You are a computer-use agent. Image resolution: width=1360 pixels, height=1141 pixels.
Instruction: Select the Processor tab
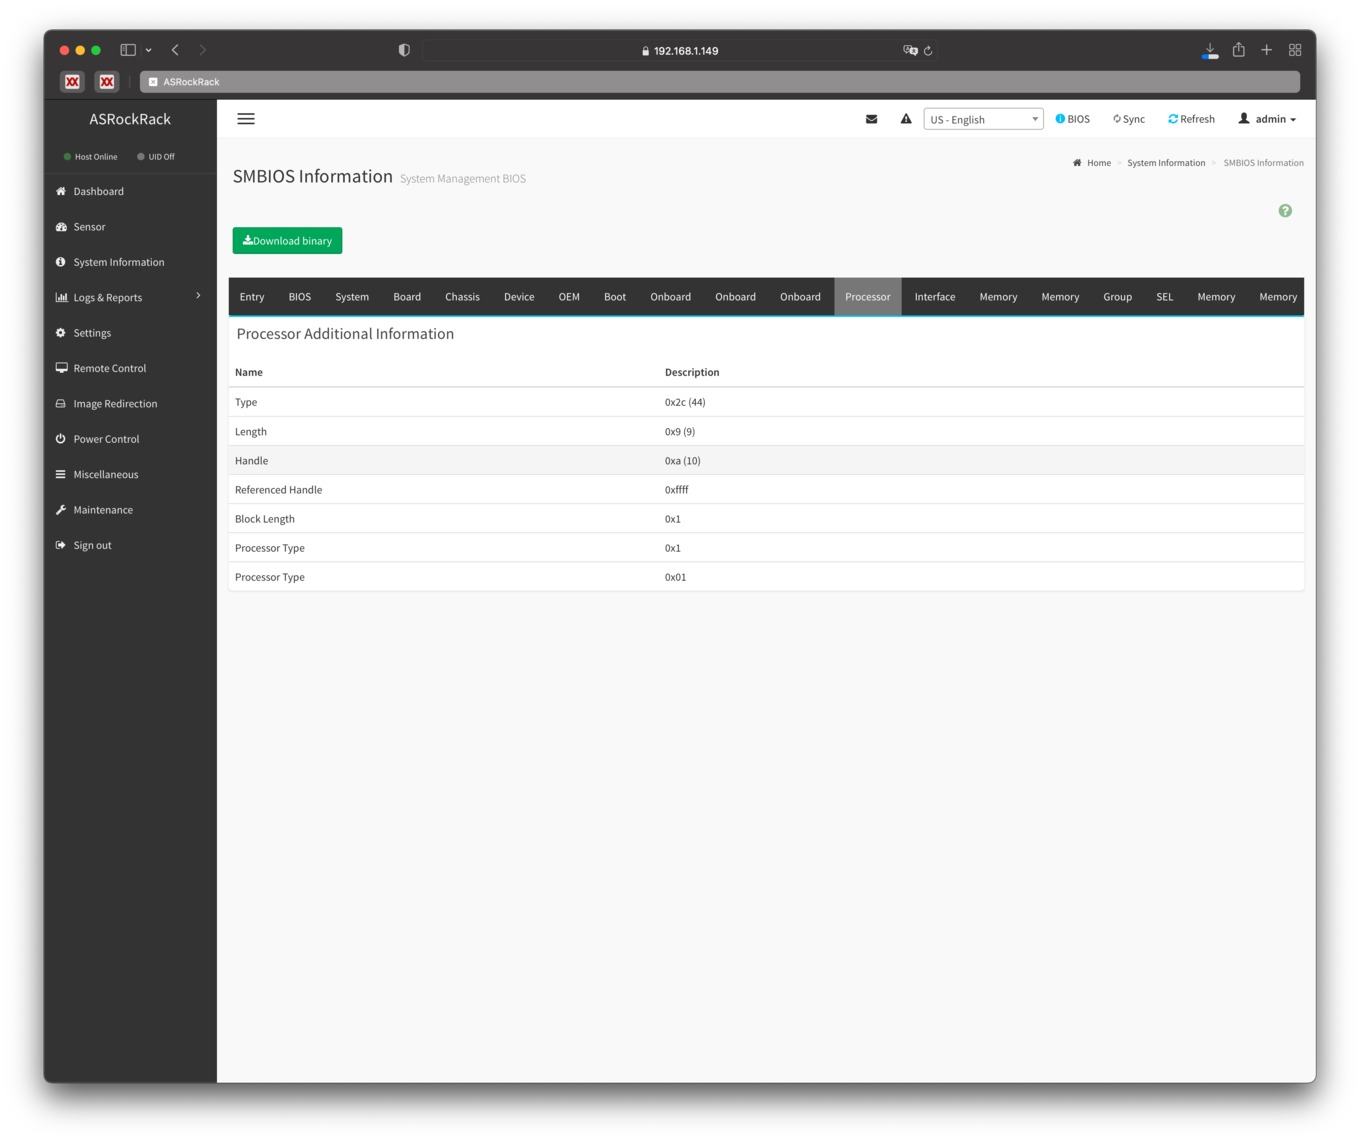click(868, 297)
